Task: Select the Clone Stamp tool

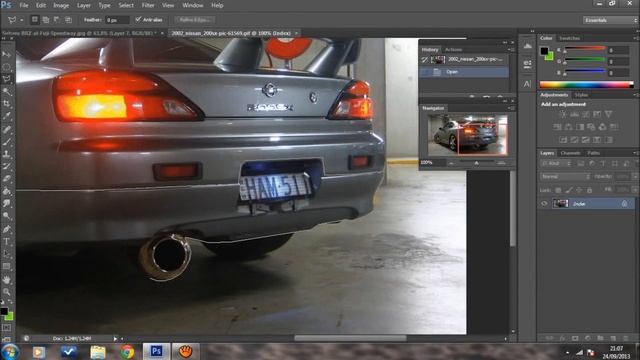Action: (7, 154)
